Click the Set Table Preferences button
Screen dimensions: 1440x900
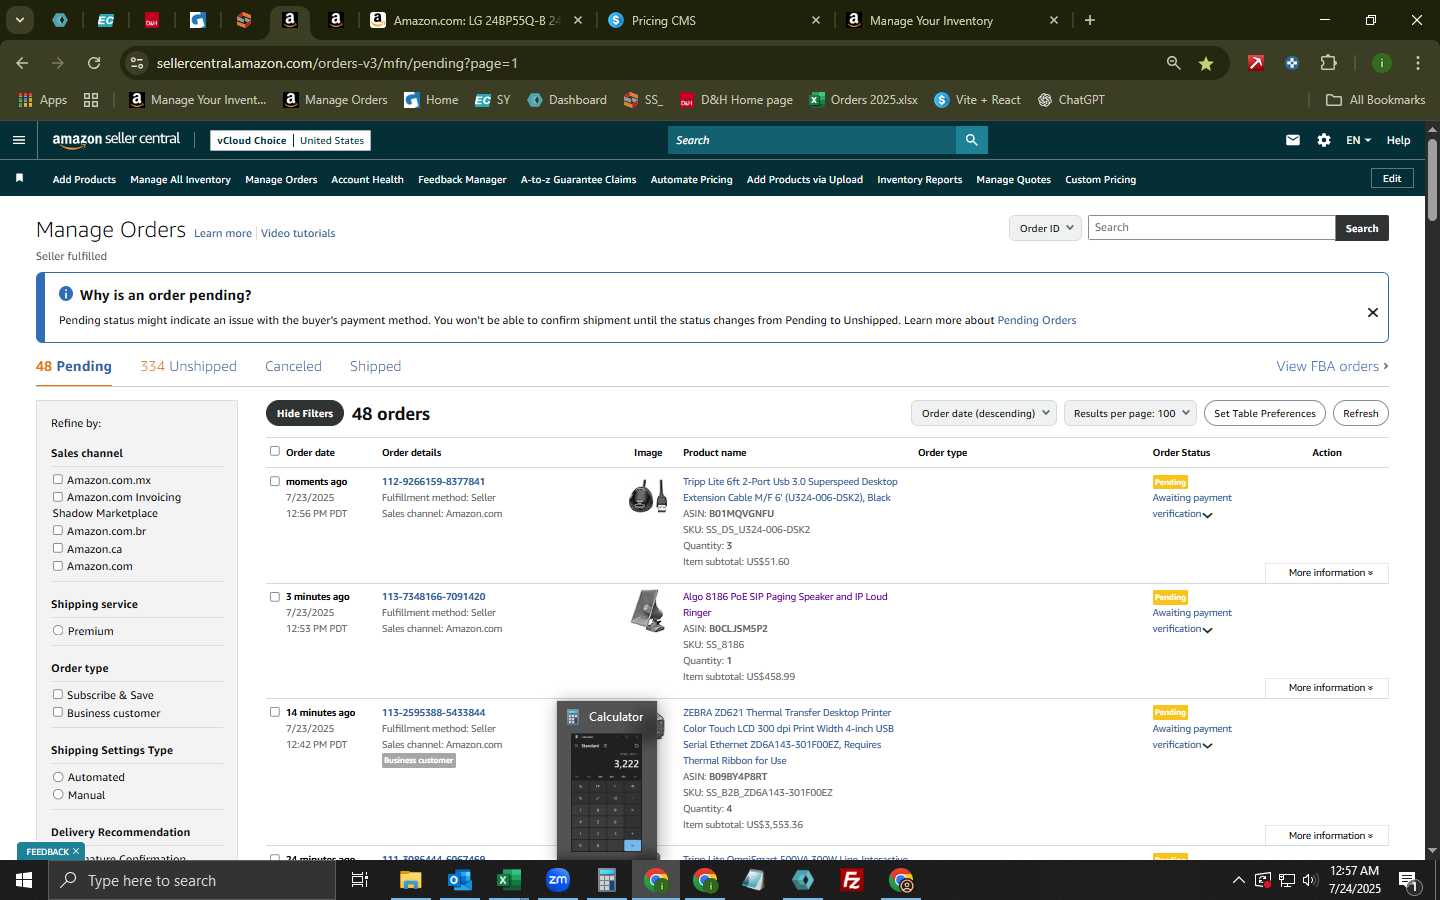(x=1264, y=413)
